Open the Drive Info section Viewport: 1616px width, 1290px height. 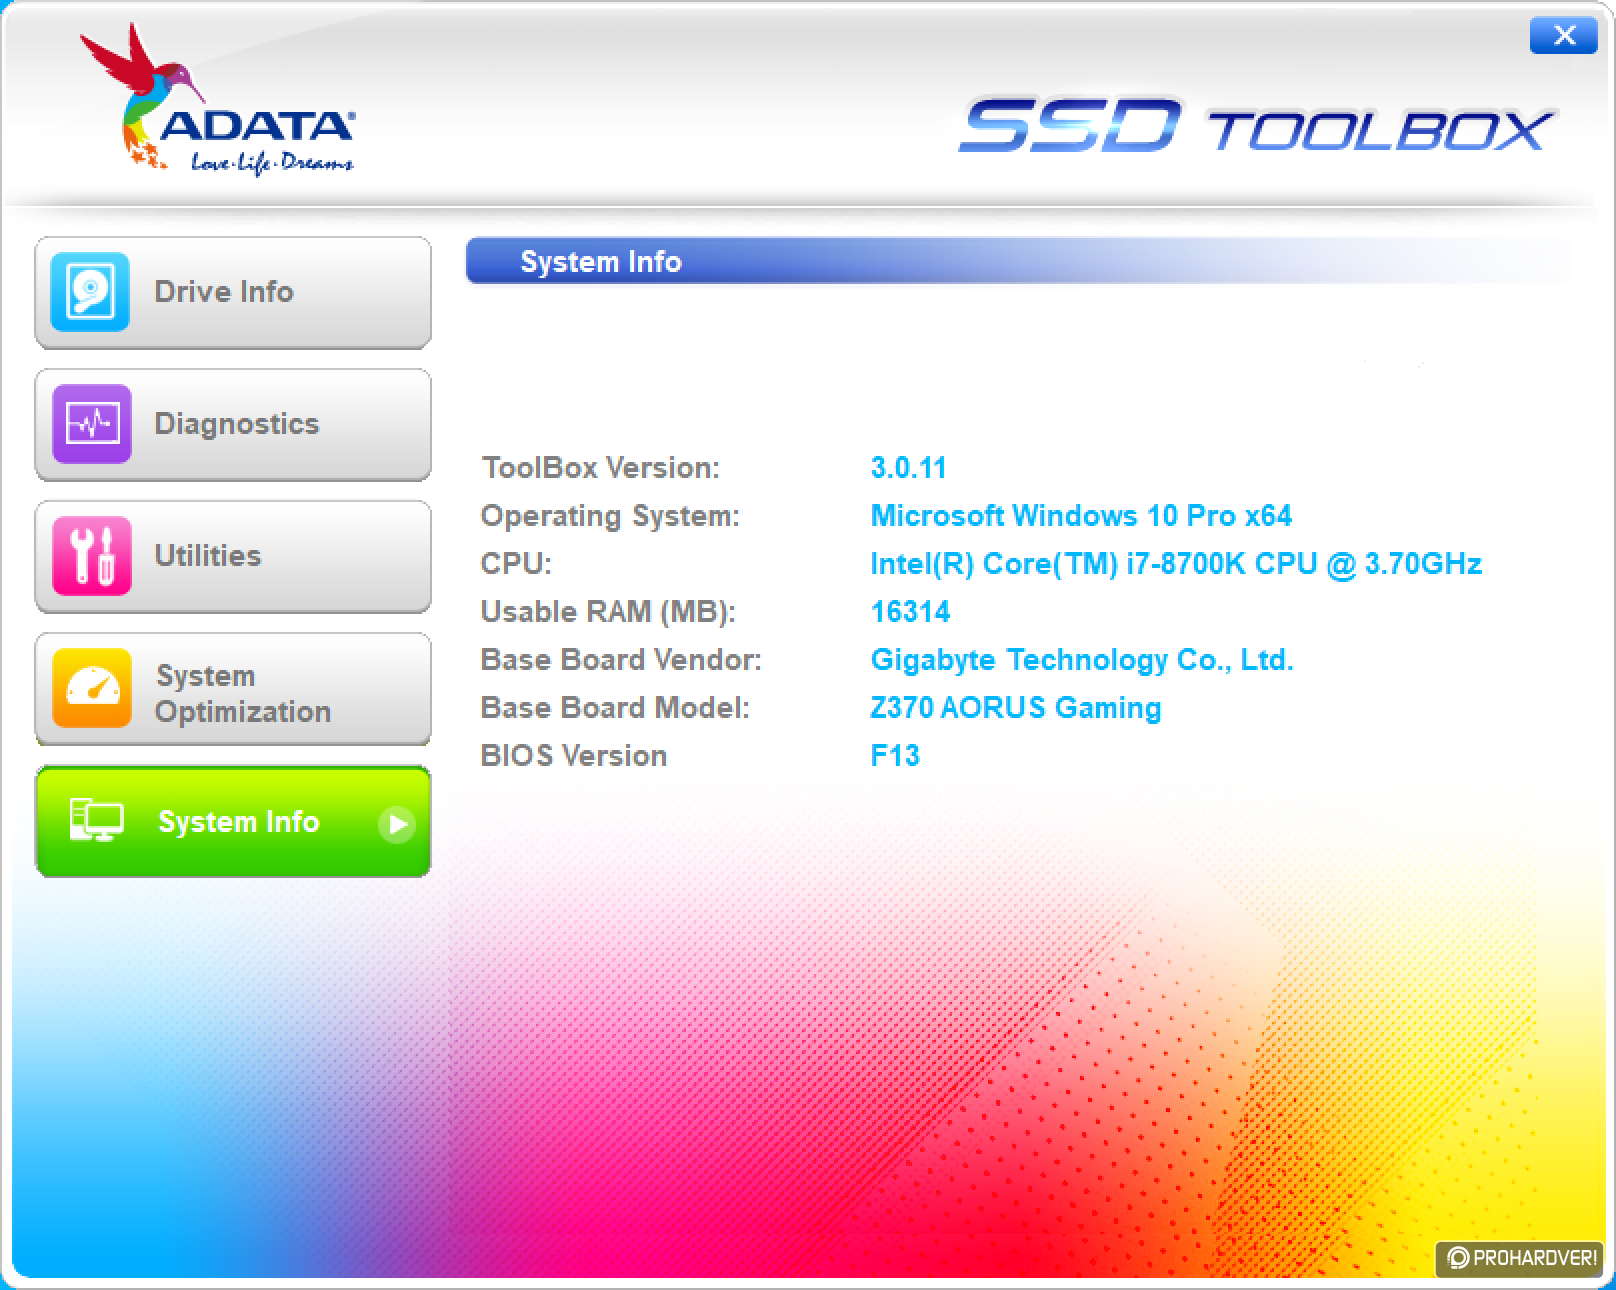[x=233, y=293]
